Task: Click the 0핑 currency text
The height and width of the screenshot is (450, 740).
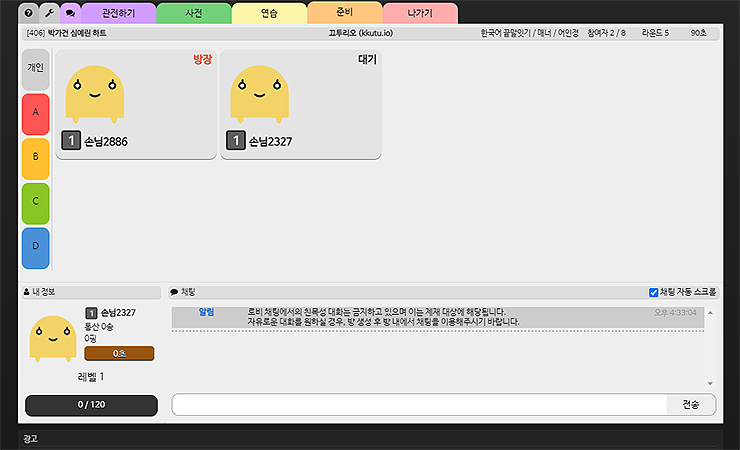Action: click(x=91, y=338)
